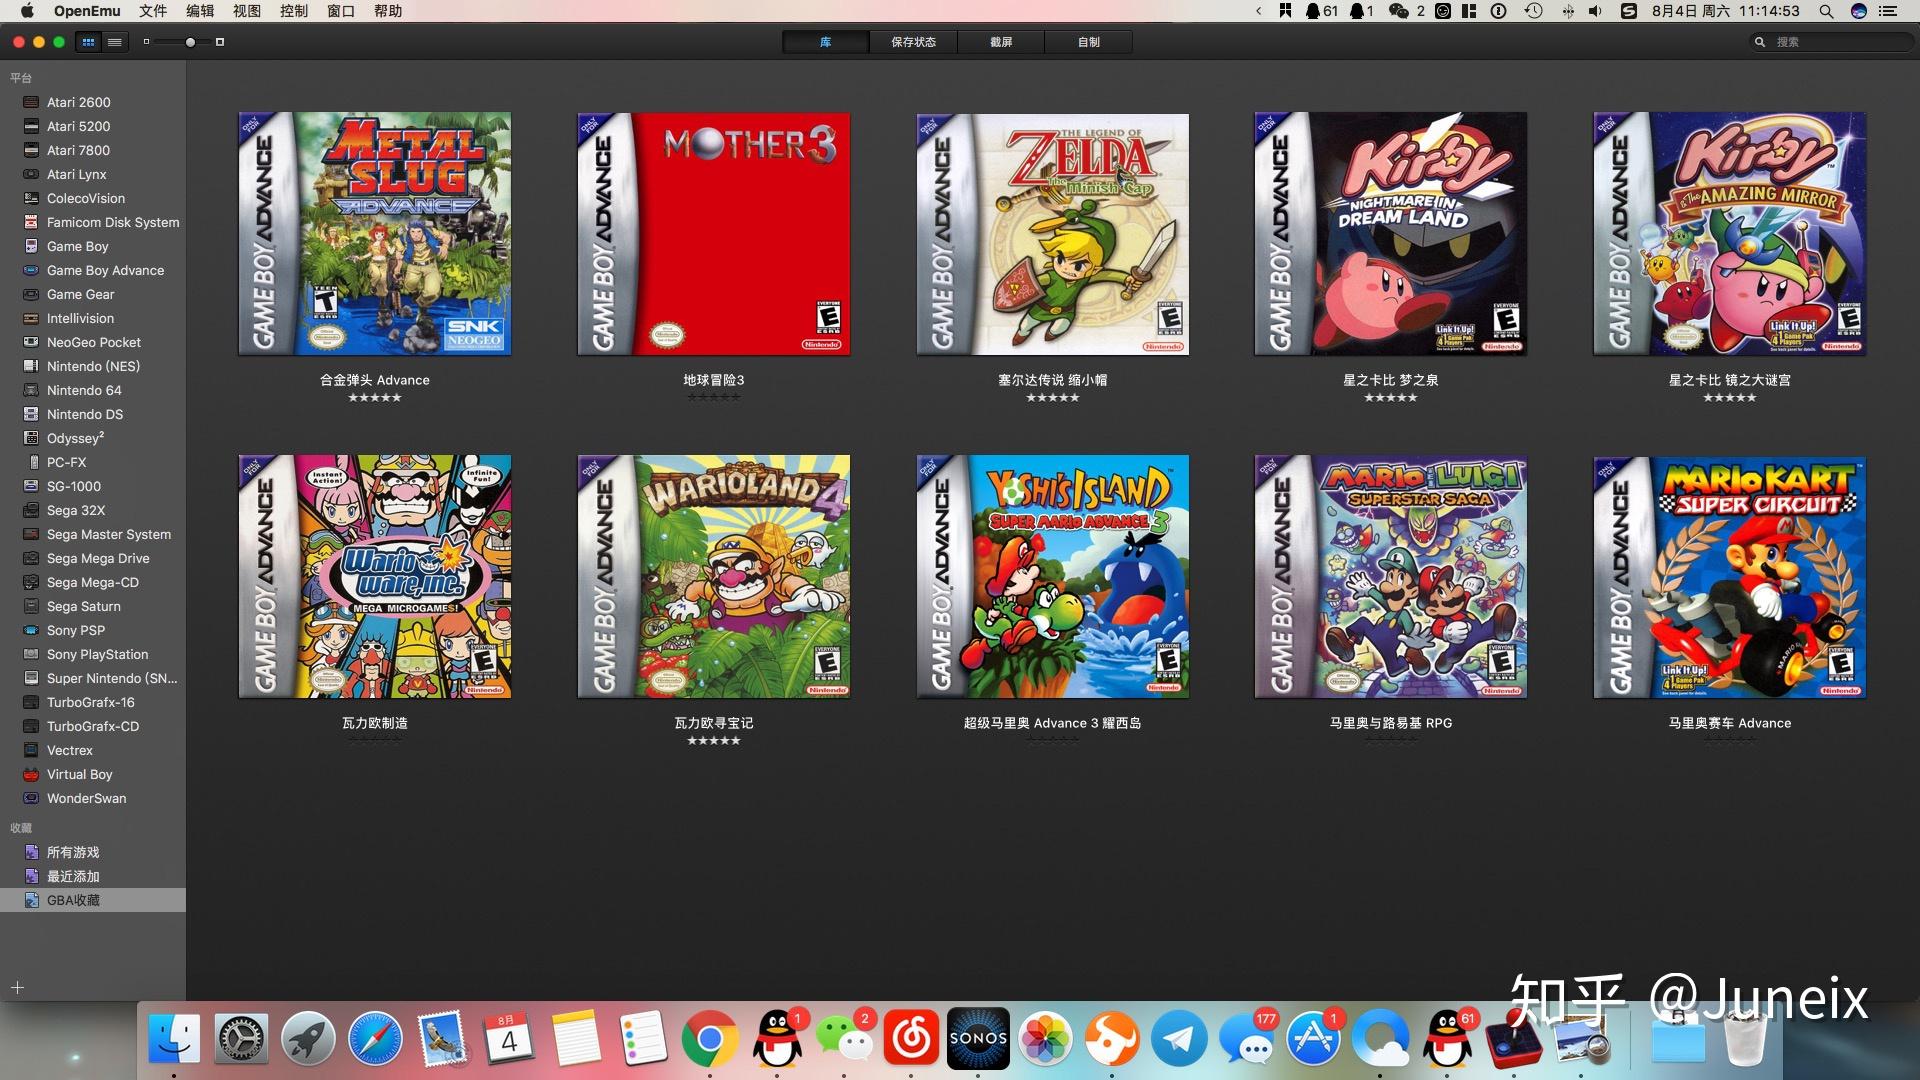Select Game Boy Advance platform icon

(31, 270)
